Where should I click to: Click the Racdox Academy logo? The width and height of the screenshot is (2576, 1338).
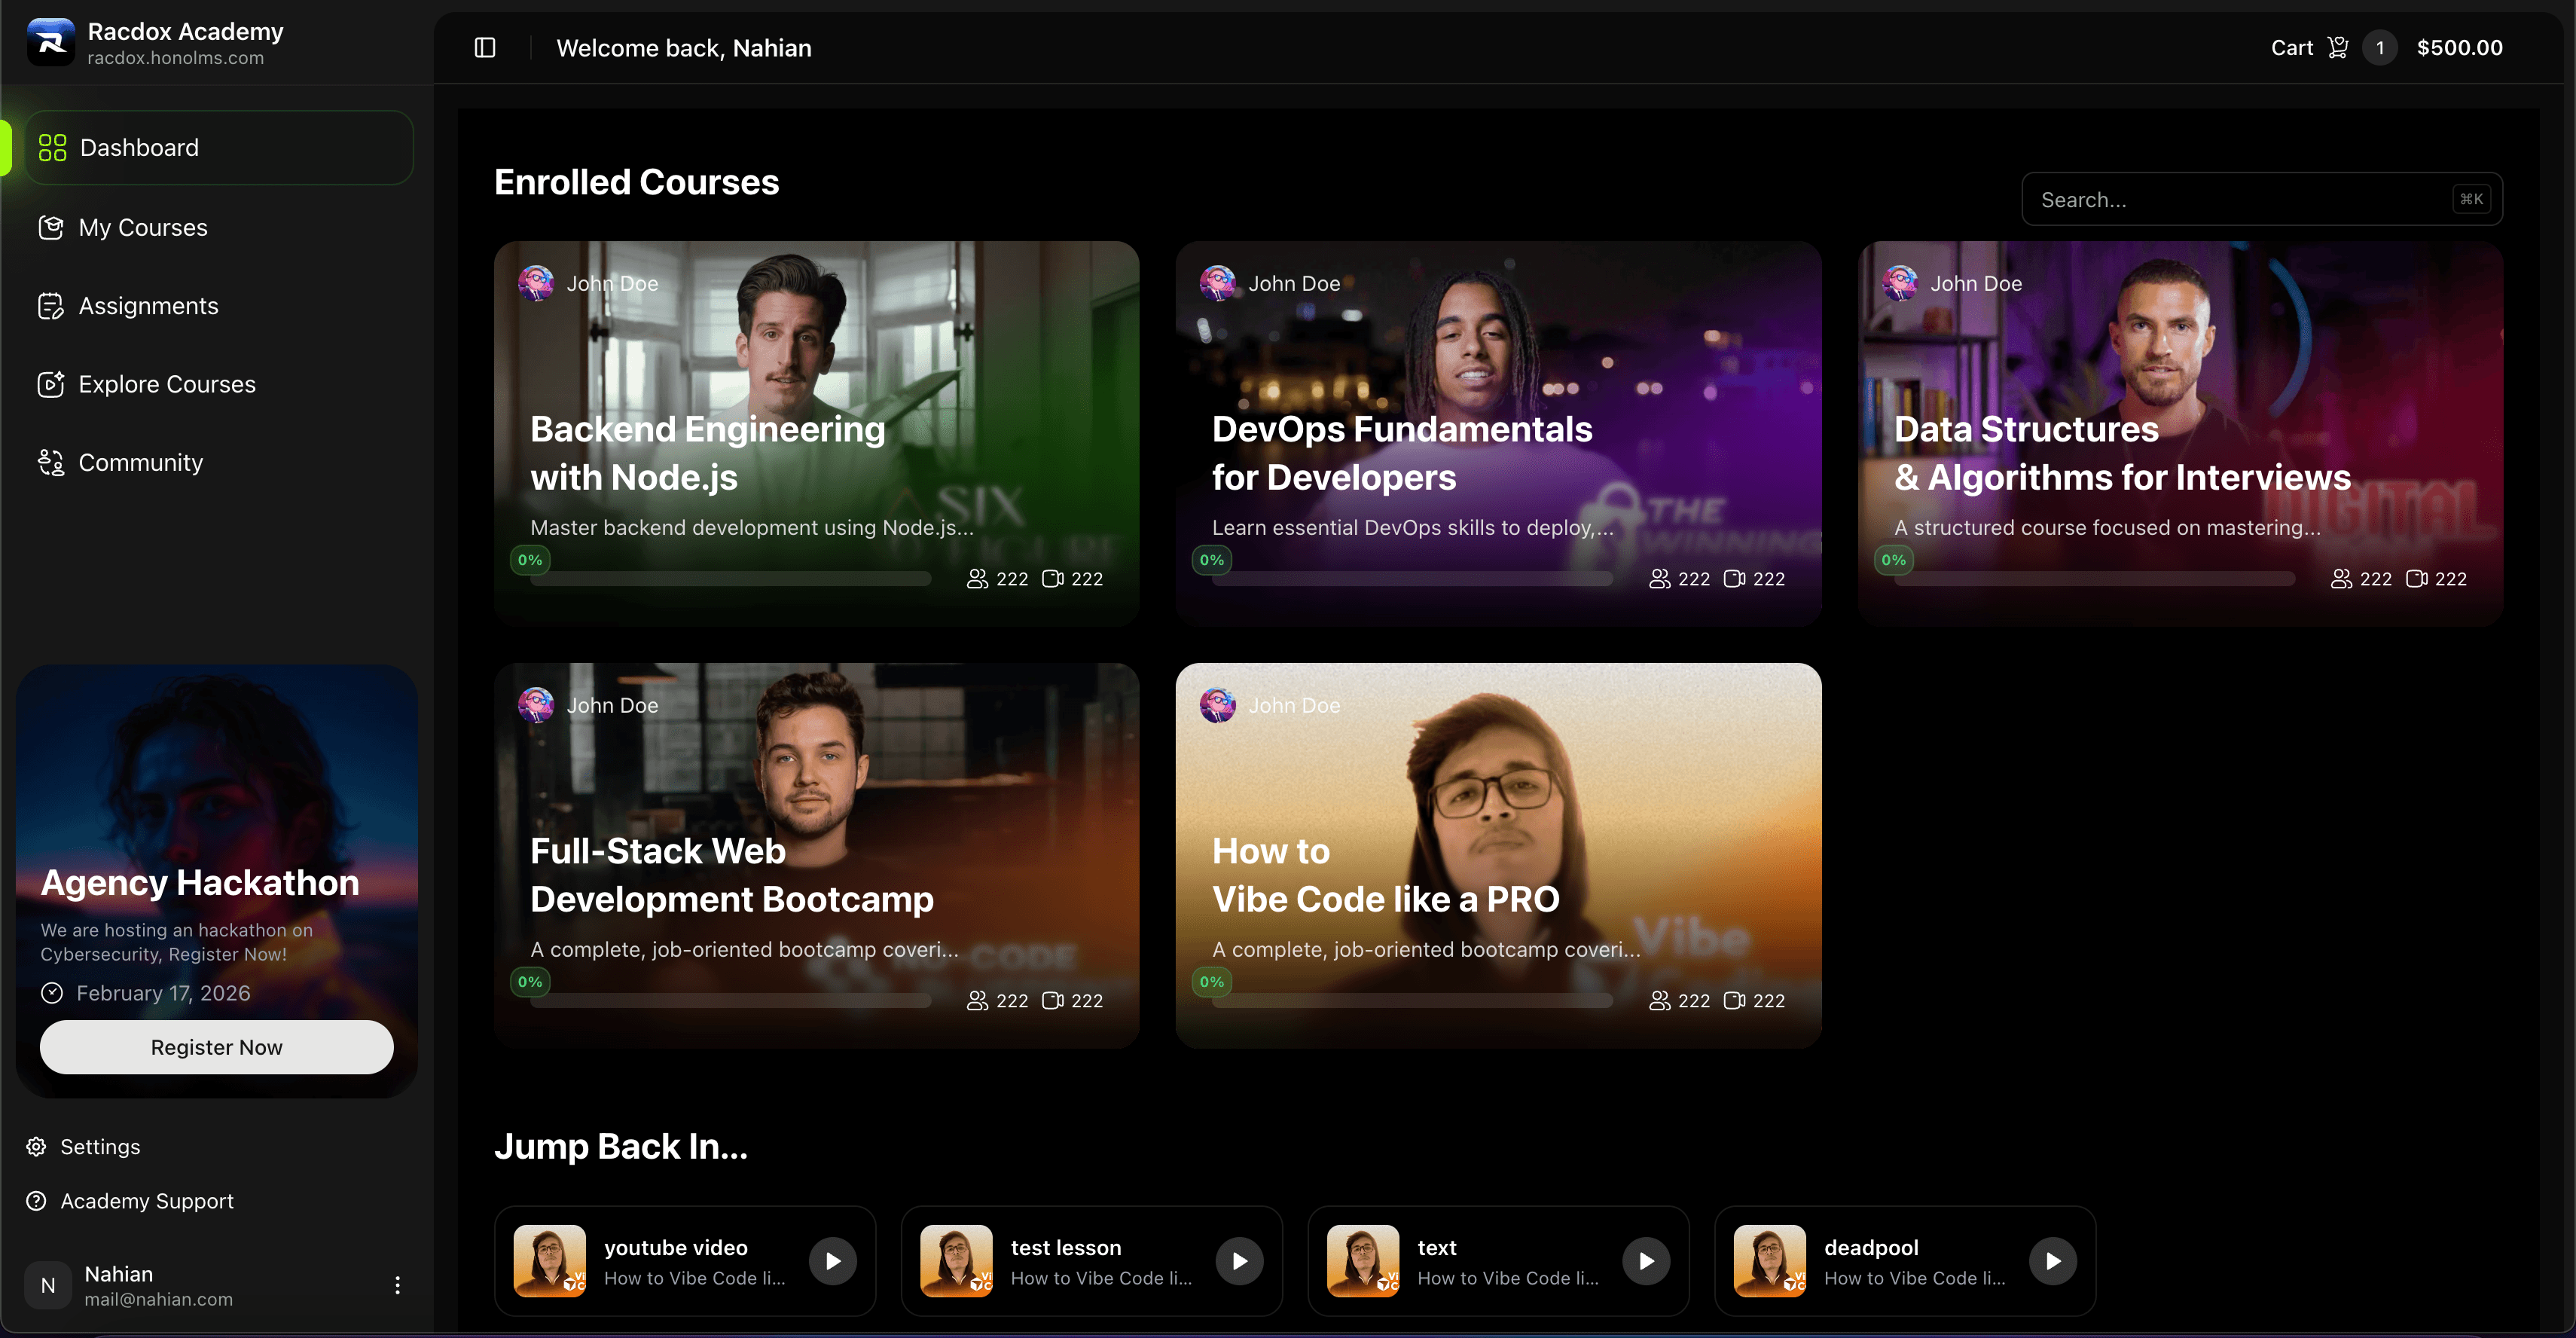51,42
